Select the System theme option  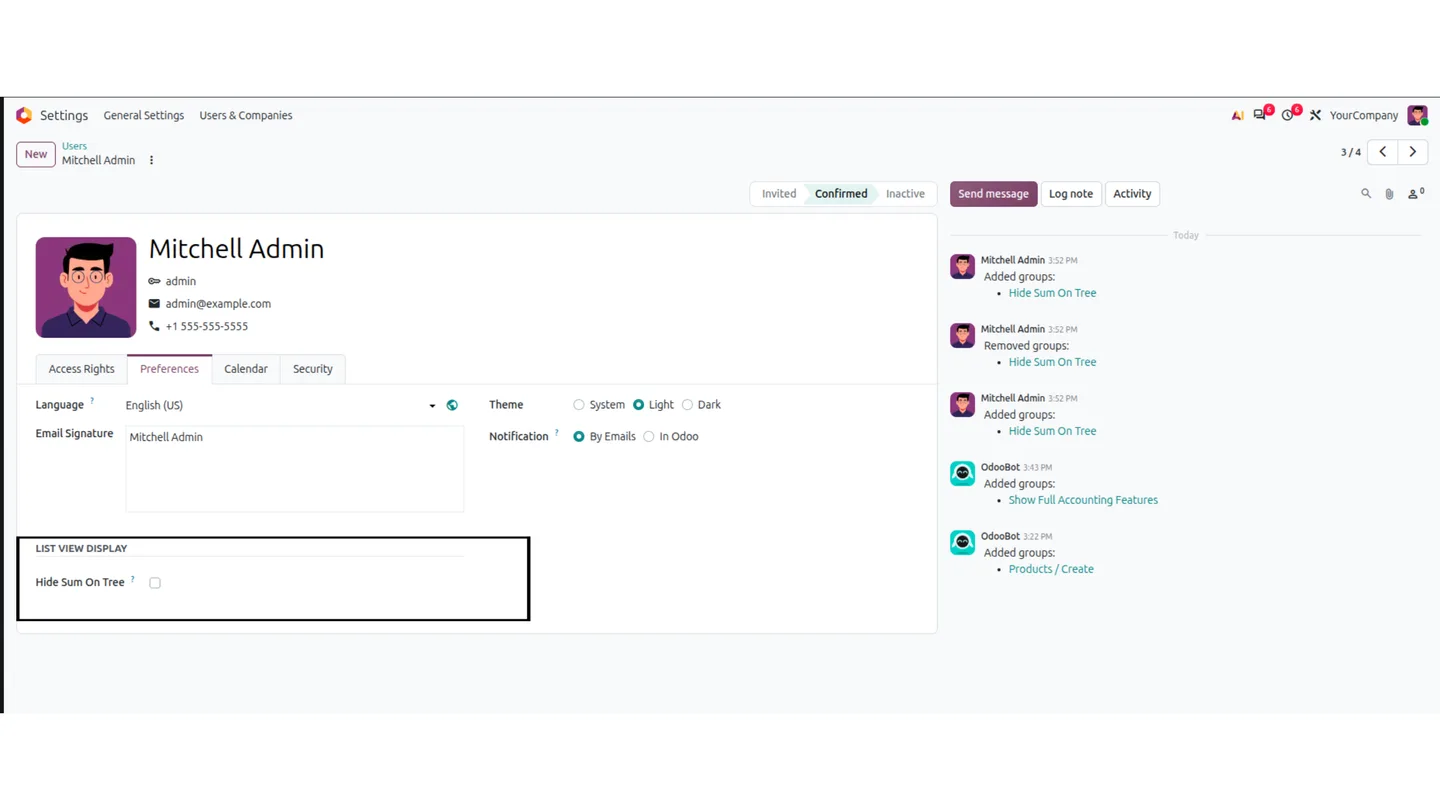[x=579, y=405]
